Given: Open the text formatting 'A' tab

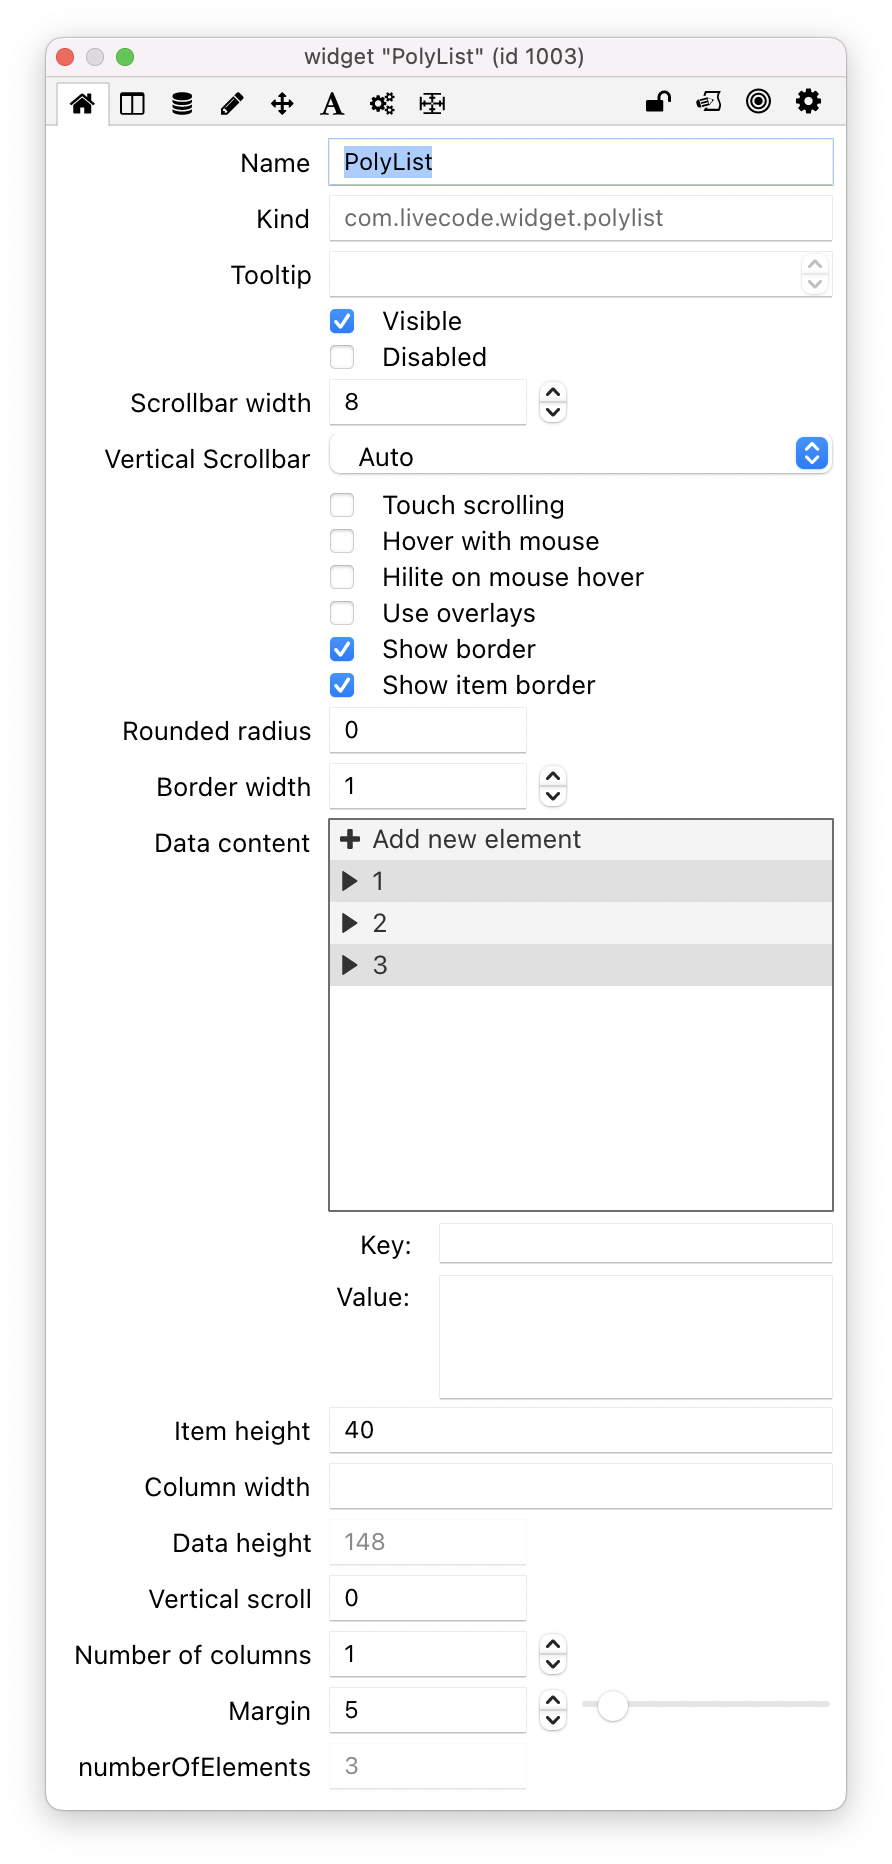Looking at the screenshot, I should point(332,103).
